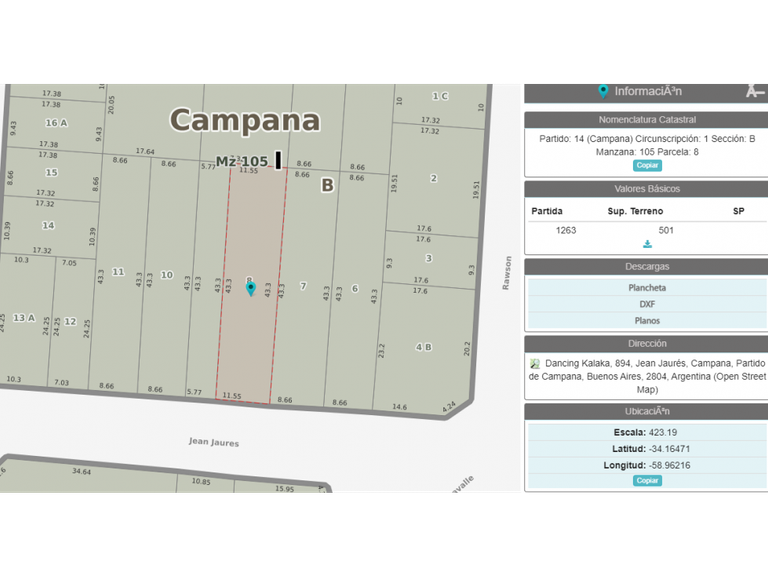768x576 pixels.
Task: Select parcel 11 on the map
Action: coord(118,272)
